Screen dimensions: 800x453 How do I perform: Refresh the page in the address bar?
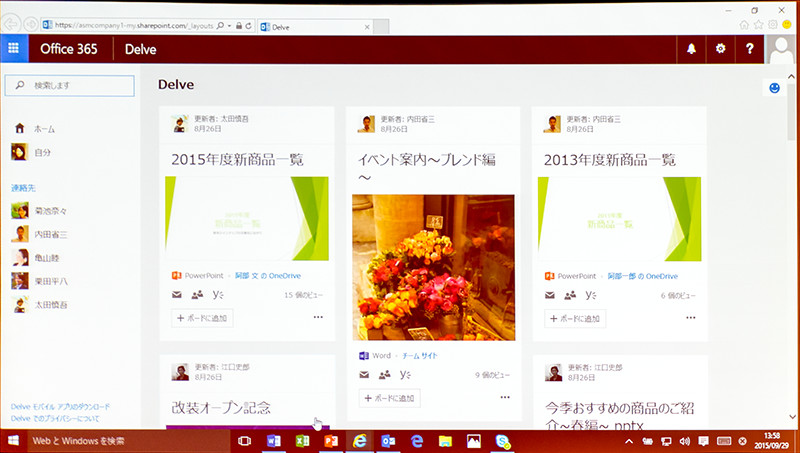click(248, 26)
